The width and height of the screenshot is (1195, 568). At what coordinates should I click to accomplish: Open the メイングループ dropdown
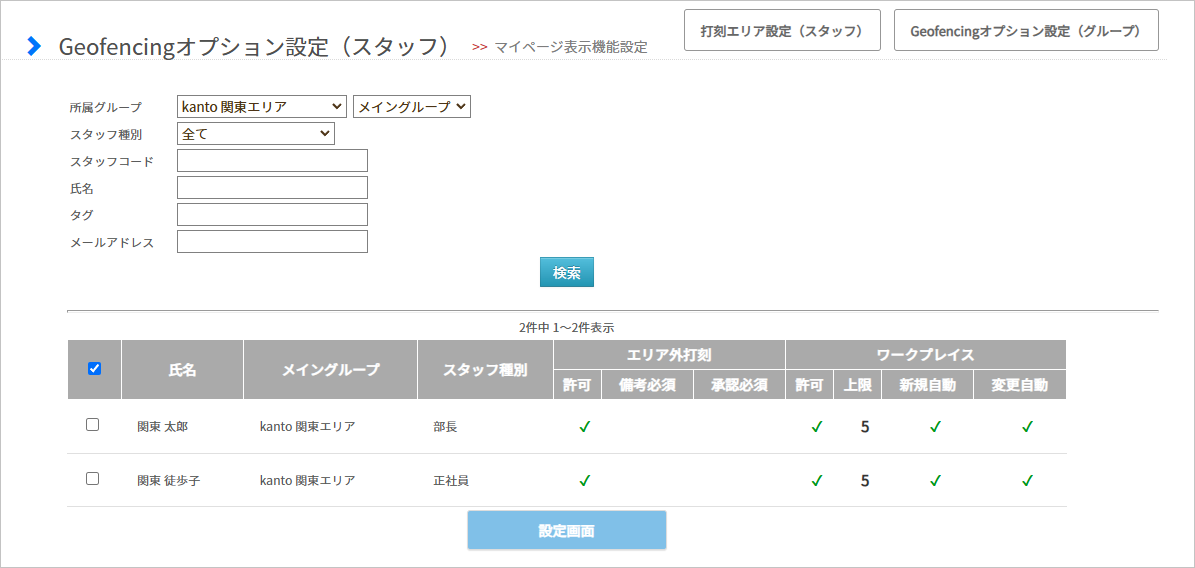[412, 107]
